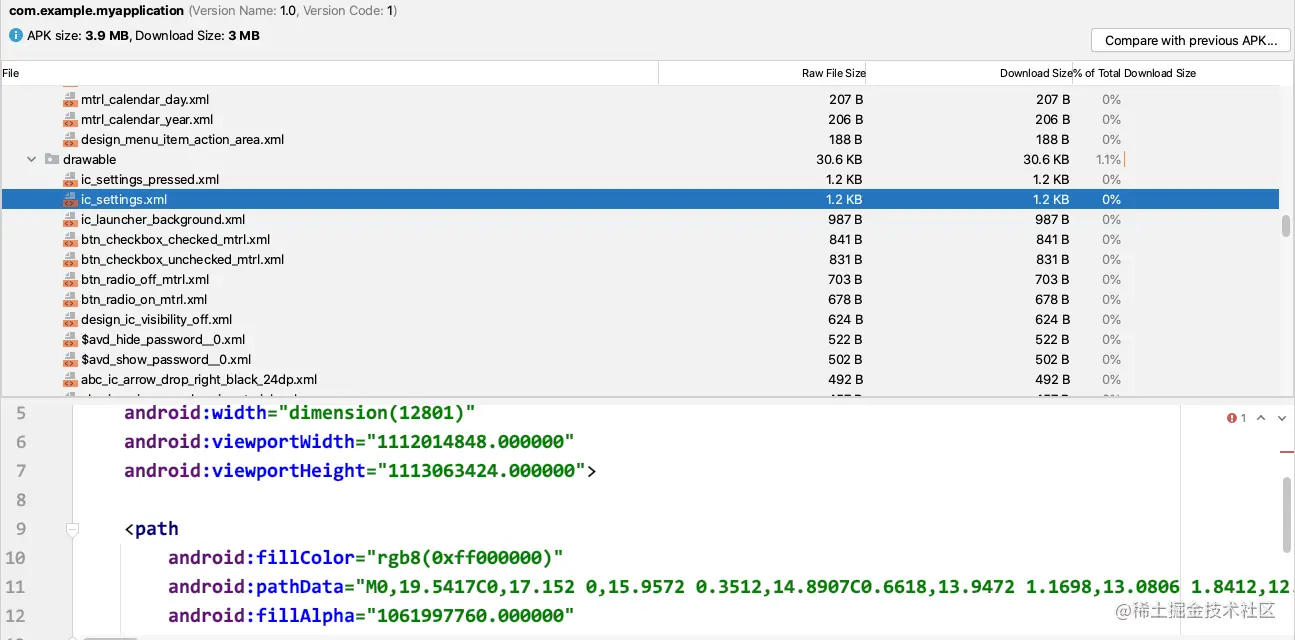Sort by the File column header
The width and height of the screenshot is (1295, 640).
tap(329, 73)
